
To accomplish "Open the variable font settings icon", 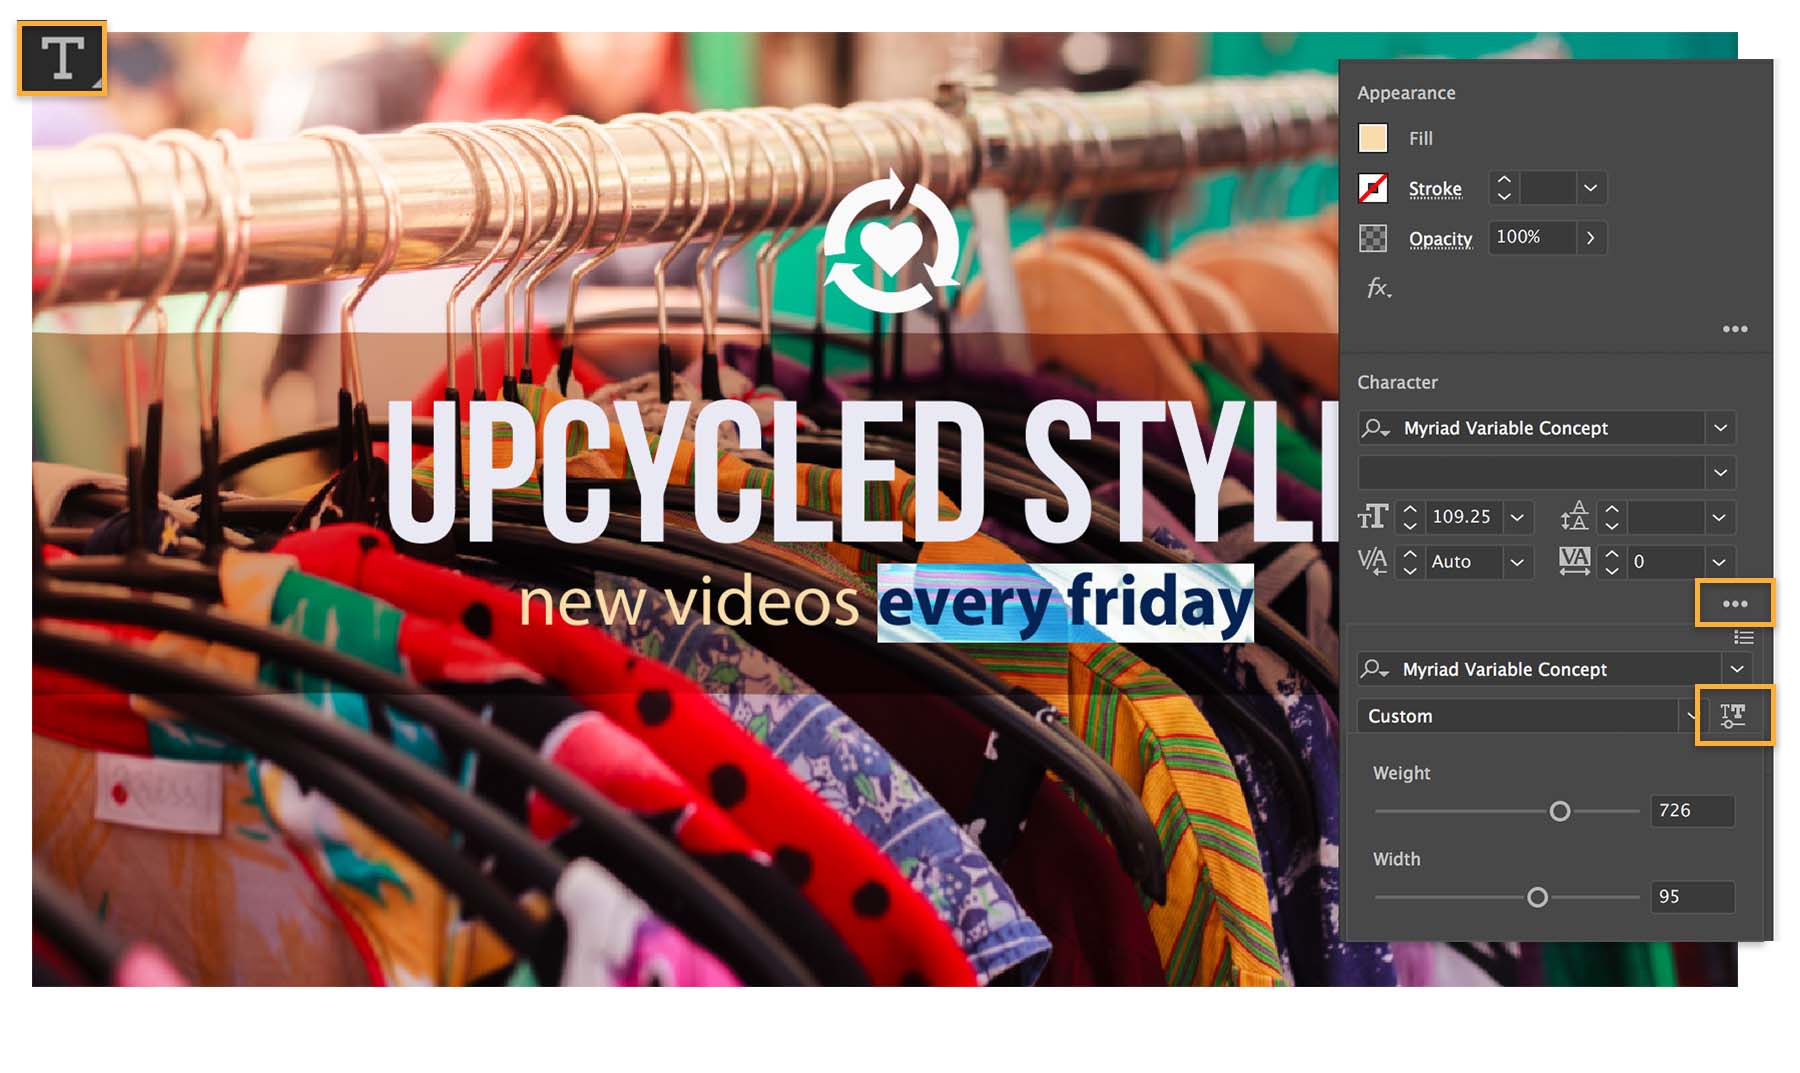I will point(1736,715).
